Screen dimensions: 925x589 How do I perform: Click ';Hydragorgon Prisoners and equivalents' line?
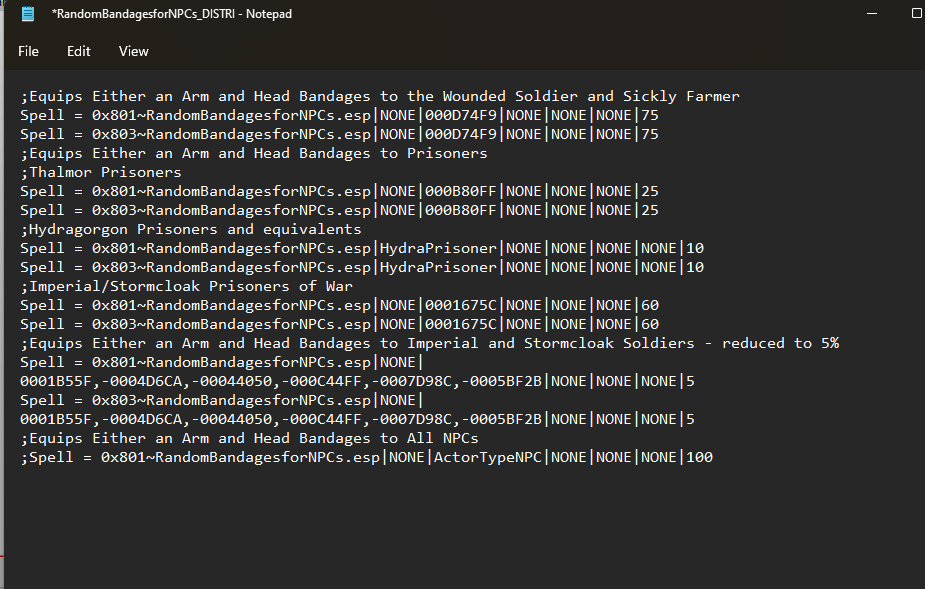coord(191,229)
